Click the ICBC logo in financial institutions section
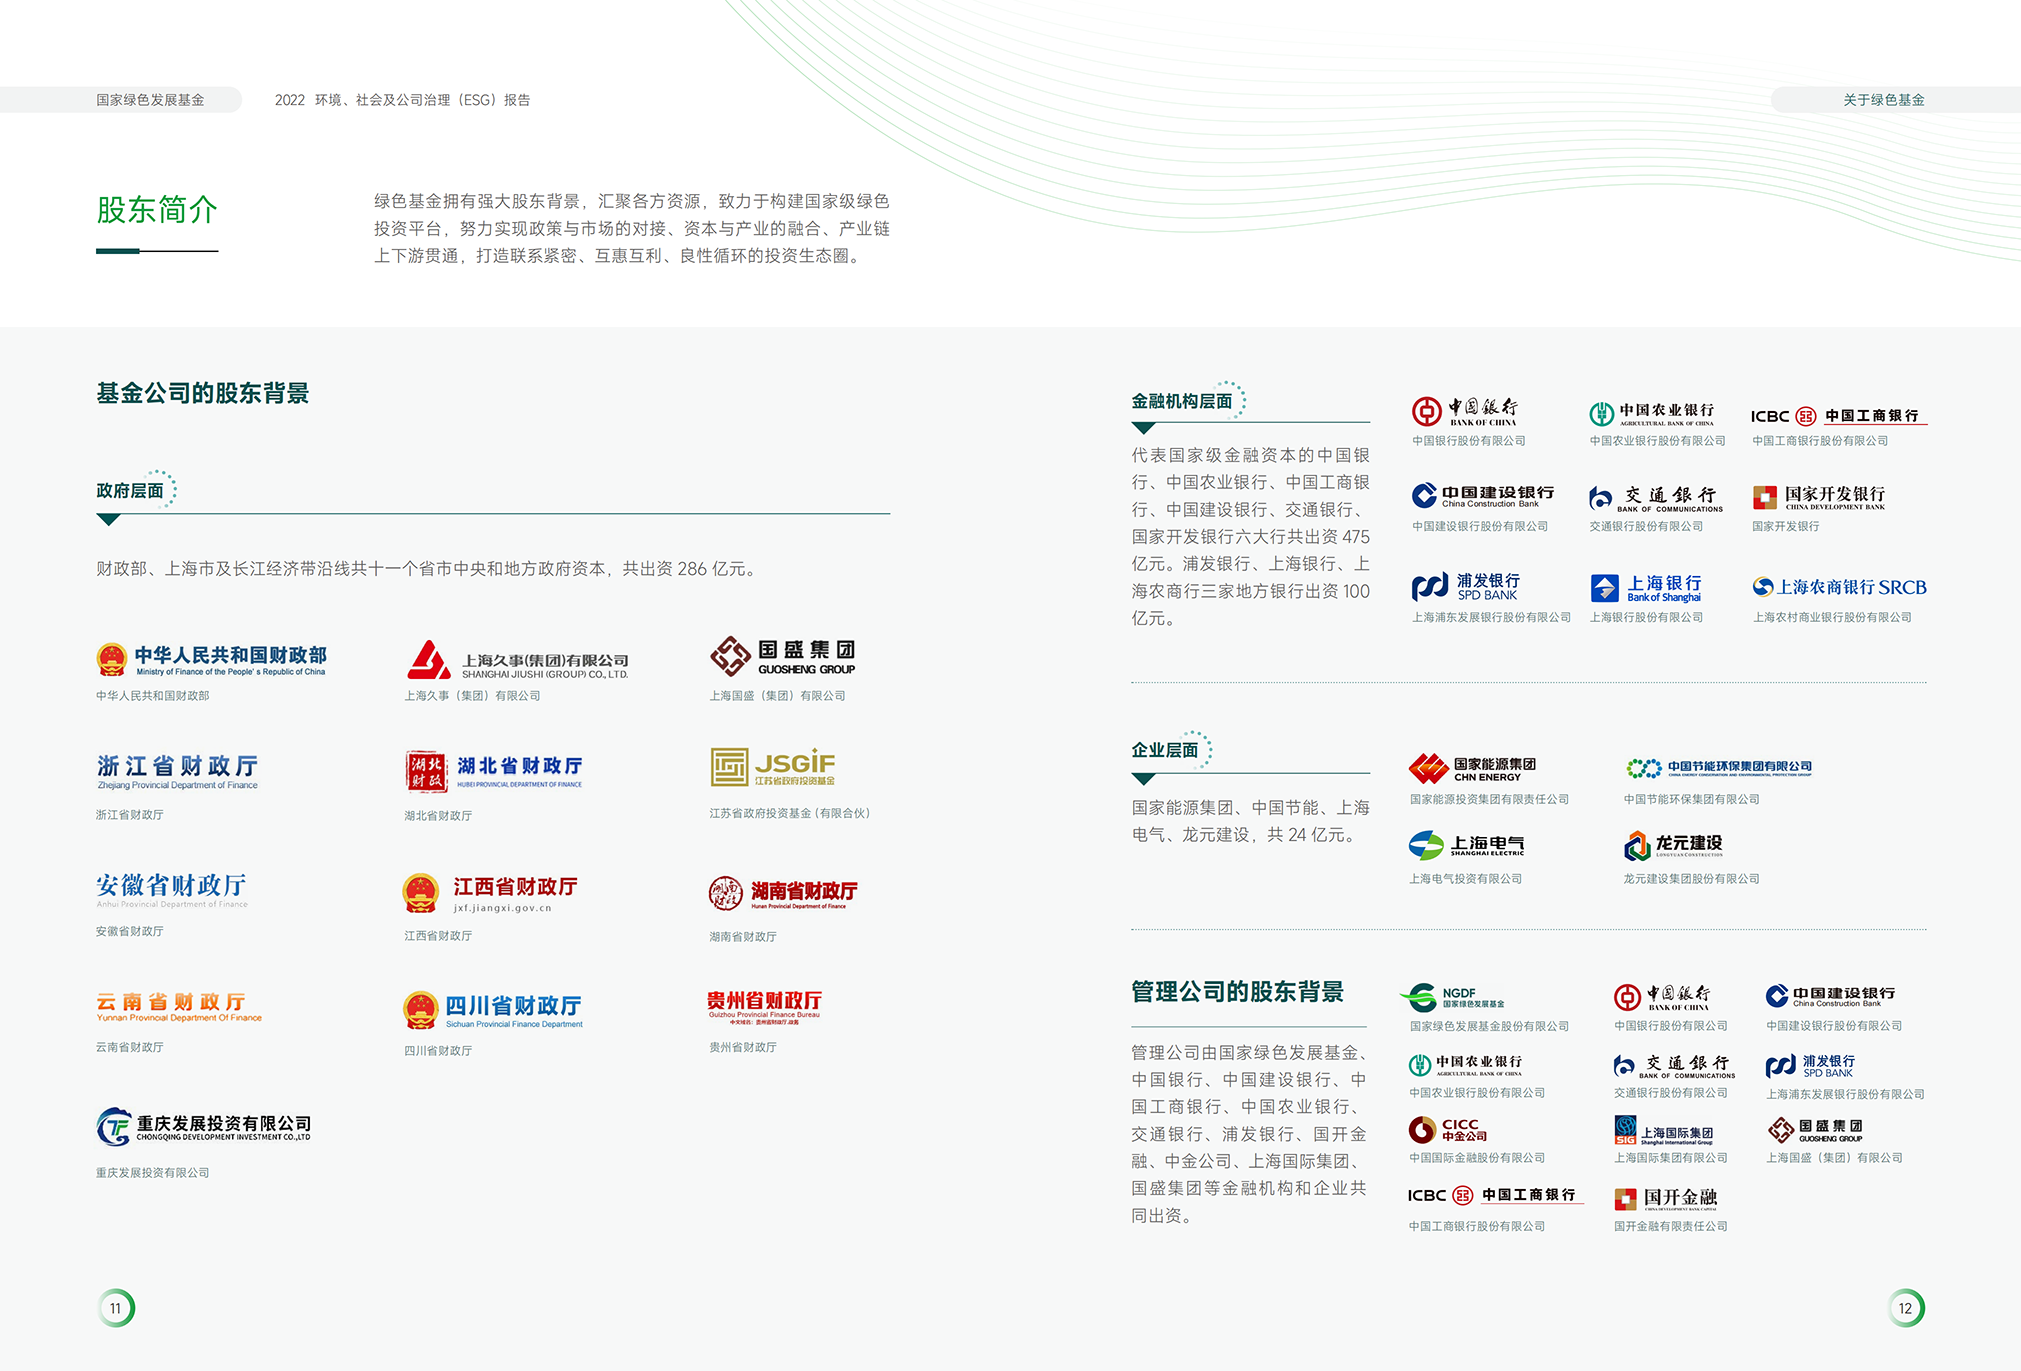2021x1371 pixels. 1838,416
